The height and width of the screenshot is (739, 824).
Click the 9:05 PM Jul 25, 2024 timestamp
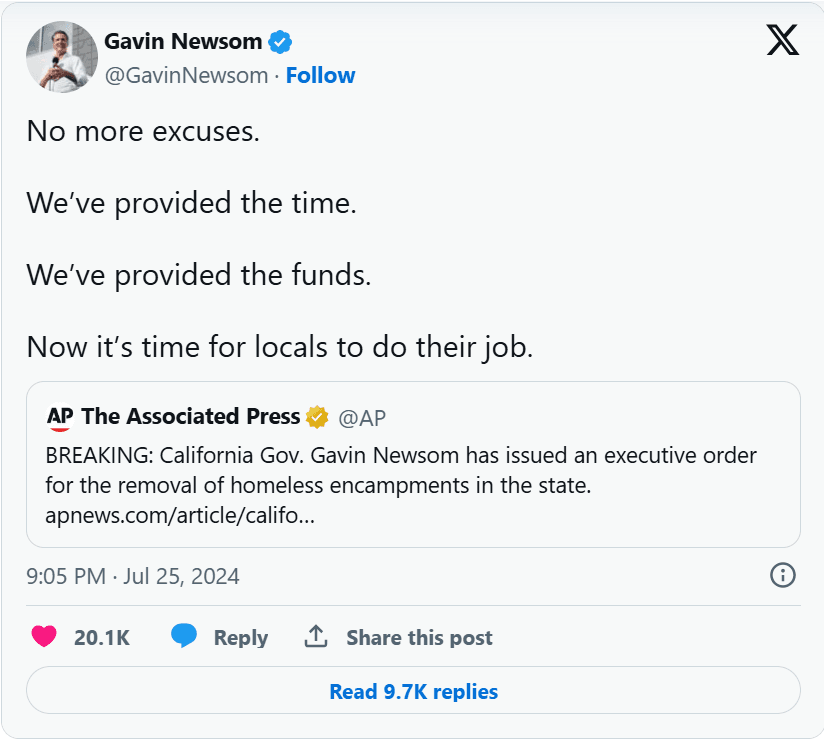coord(133,576)
